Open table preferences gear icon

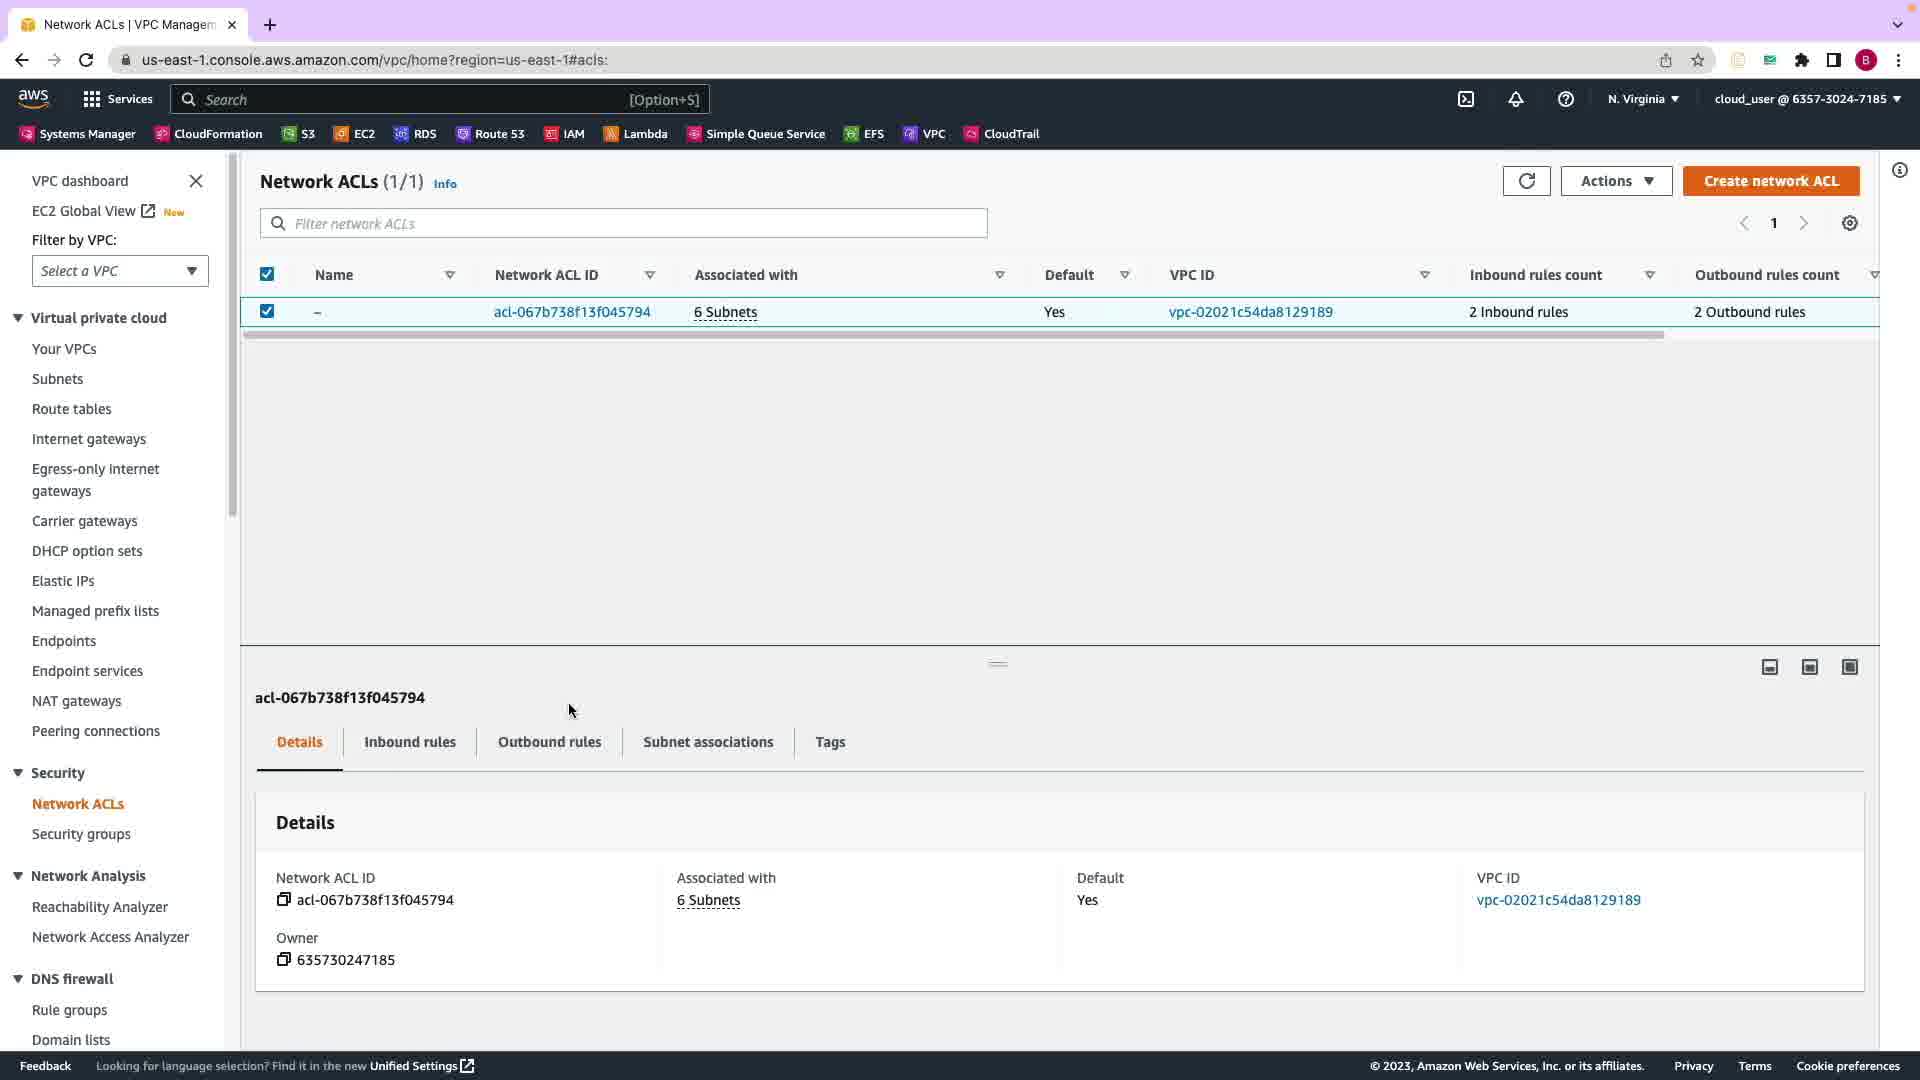[x=1850, y=224]
